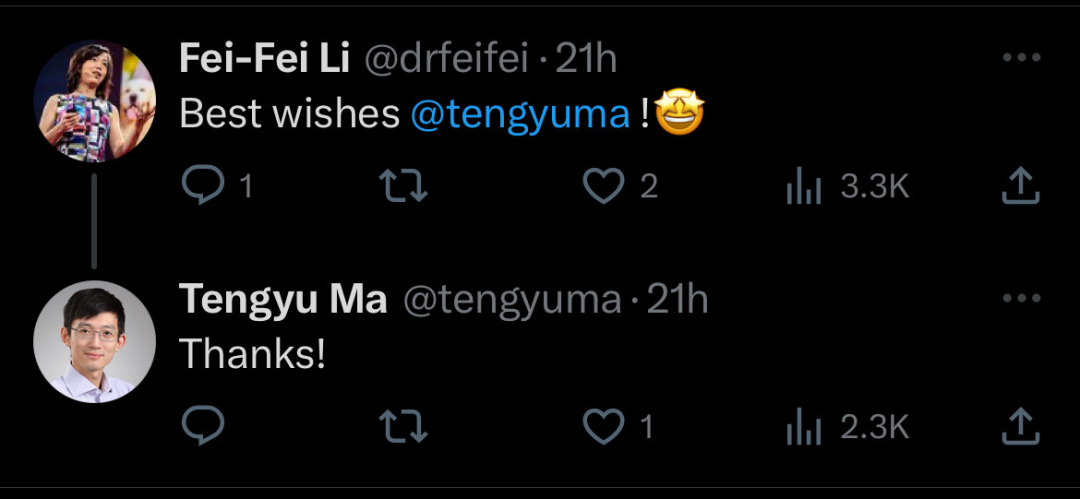Viewport: 1080px width, 499px height.
Task: Share Tengyu Ma's Thanks tweet
Action: coord(1020,426)
